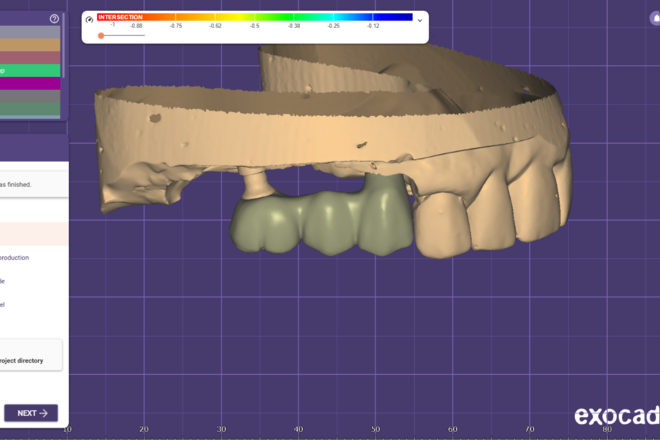Click the highlighted pink row in the side panel

tap(34, 234)
